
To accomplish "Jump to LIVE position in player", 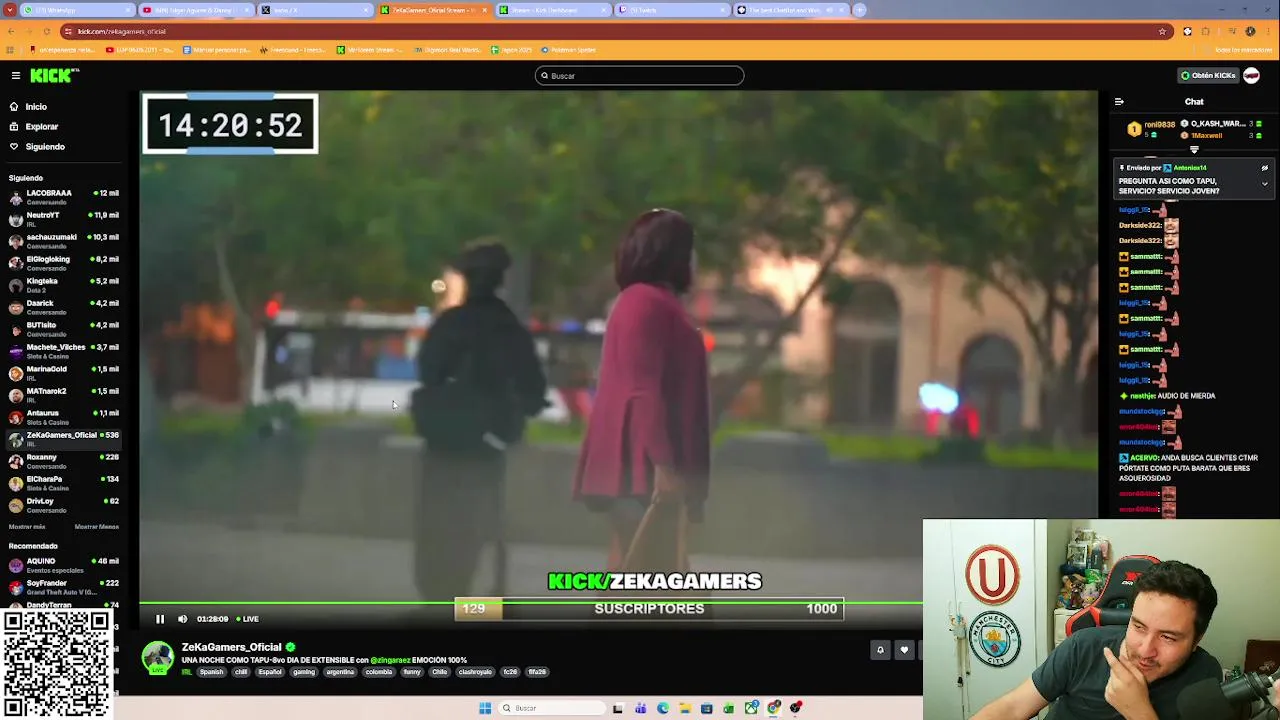I will 248,619.
